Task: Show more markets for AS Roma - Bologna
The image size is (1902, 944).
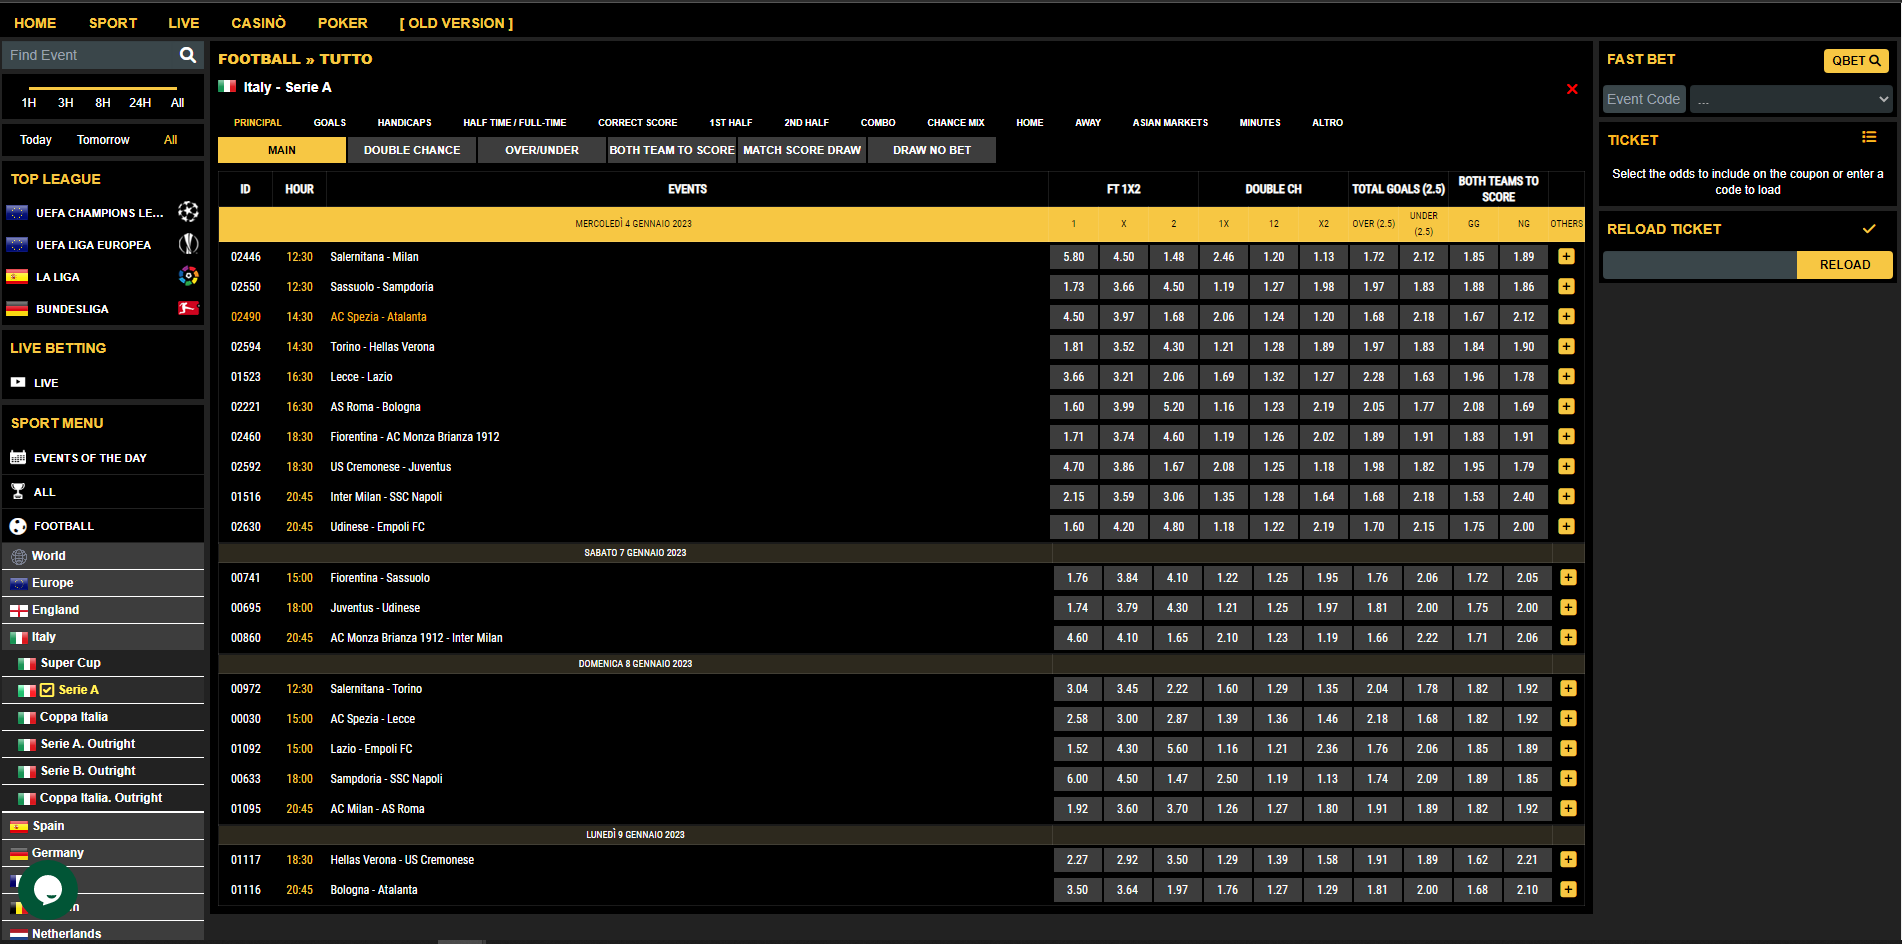Action: pos(1566,406)
